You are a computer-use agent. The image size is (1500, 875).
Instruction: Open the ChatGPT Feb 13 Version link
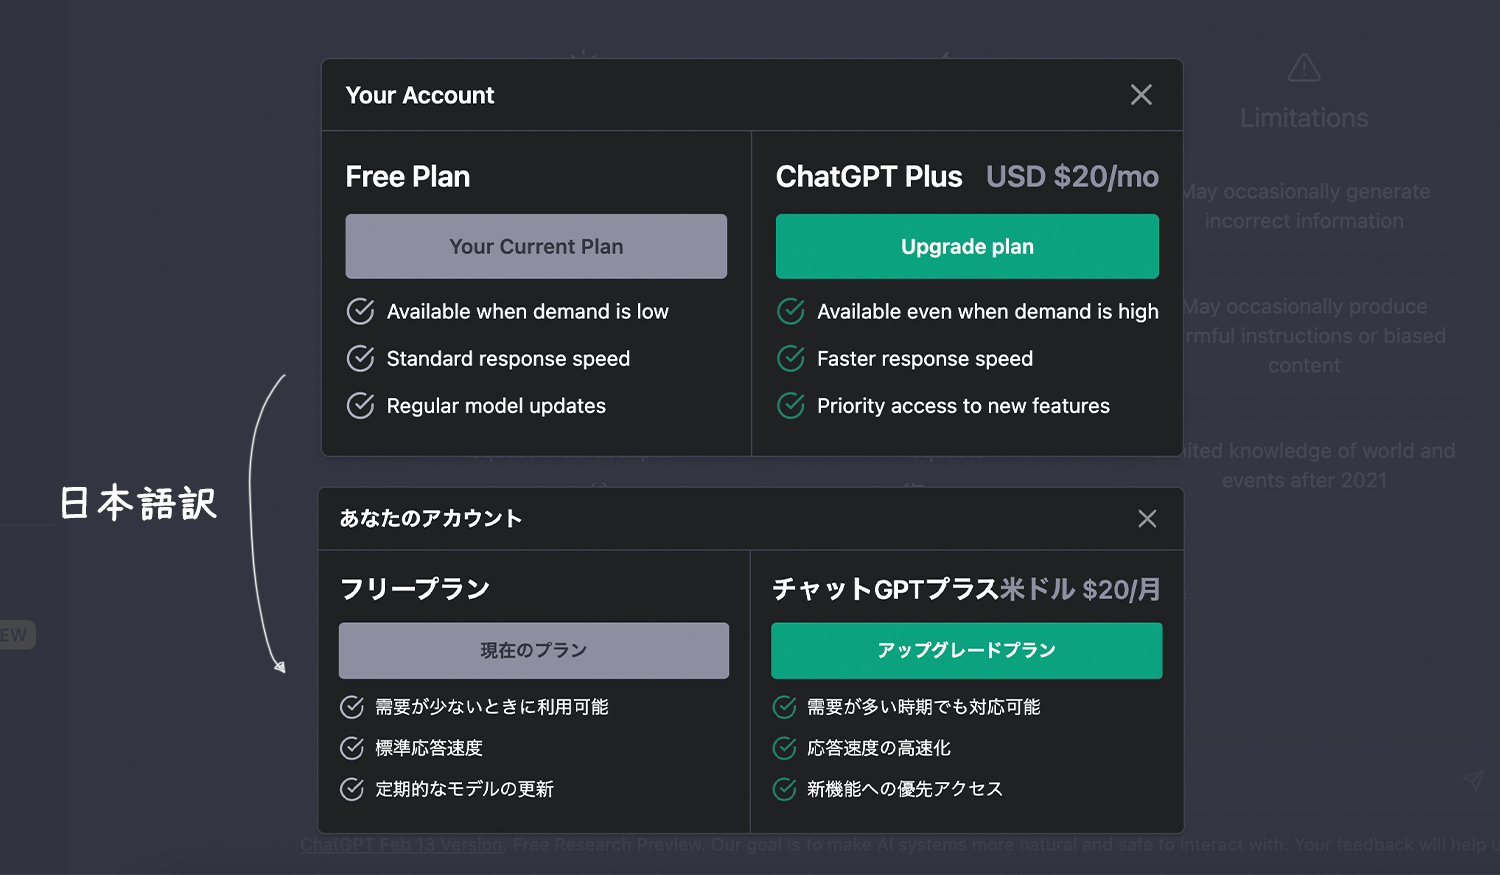pyautogui.click(x=400, y=844)
